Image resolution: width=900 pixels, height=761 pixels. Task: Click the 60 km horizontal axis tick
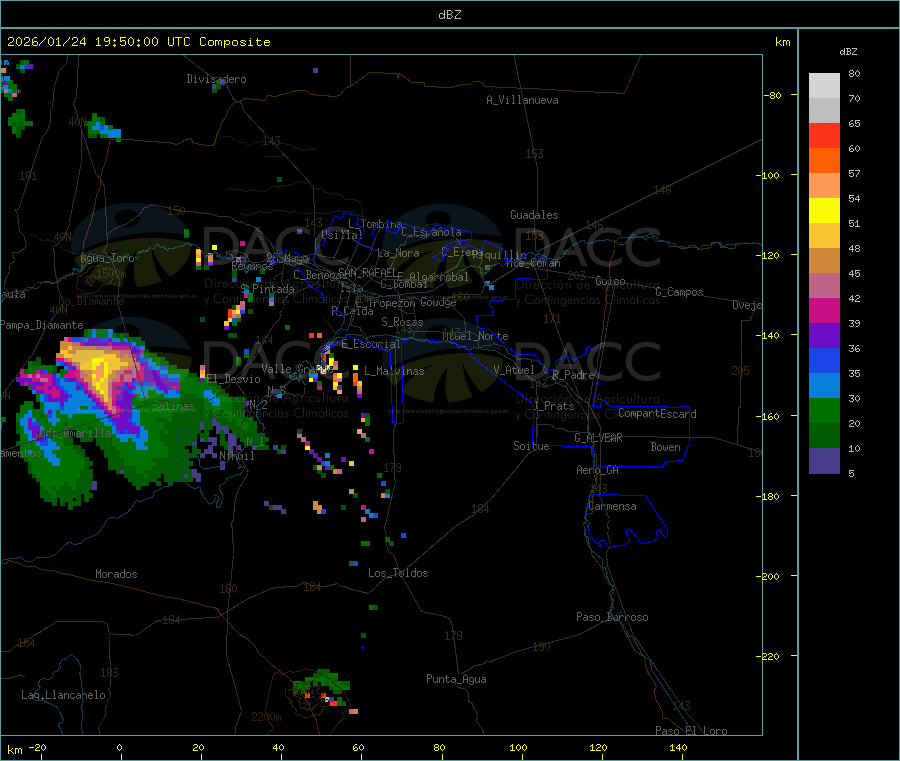pos(358,748)
